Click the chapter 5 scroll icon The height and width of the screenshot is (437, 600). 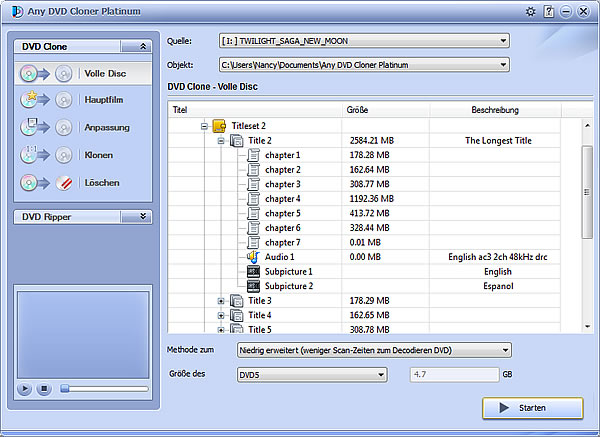pyautogui.click(x=253, y=214)
